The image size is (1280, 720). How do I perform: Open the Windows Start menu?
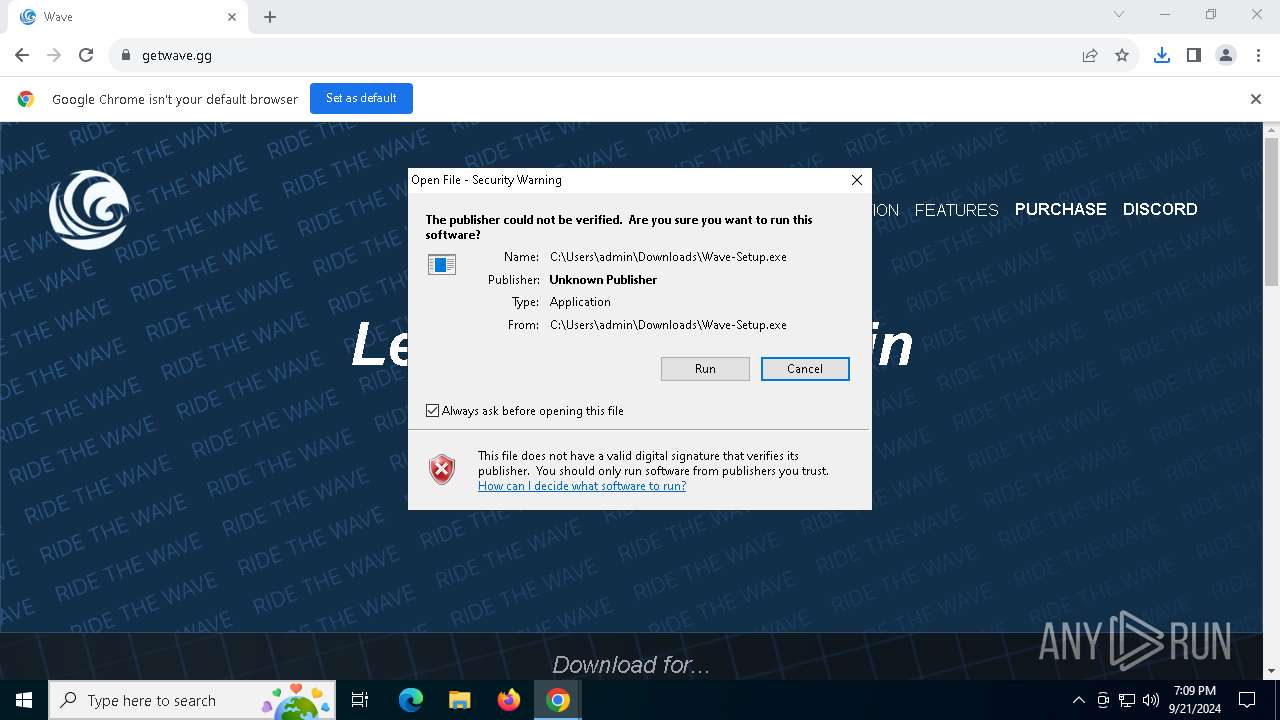pos(24,700)
